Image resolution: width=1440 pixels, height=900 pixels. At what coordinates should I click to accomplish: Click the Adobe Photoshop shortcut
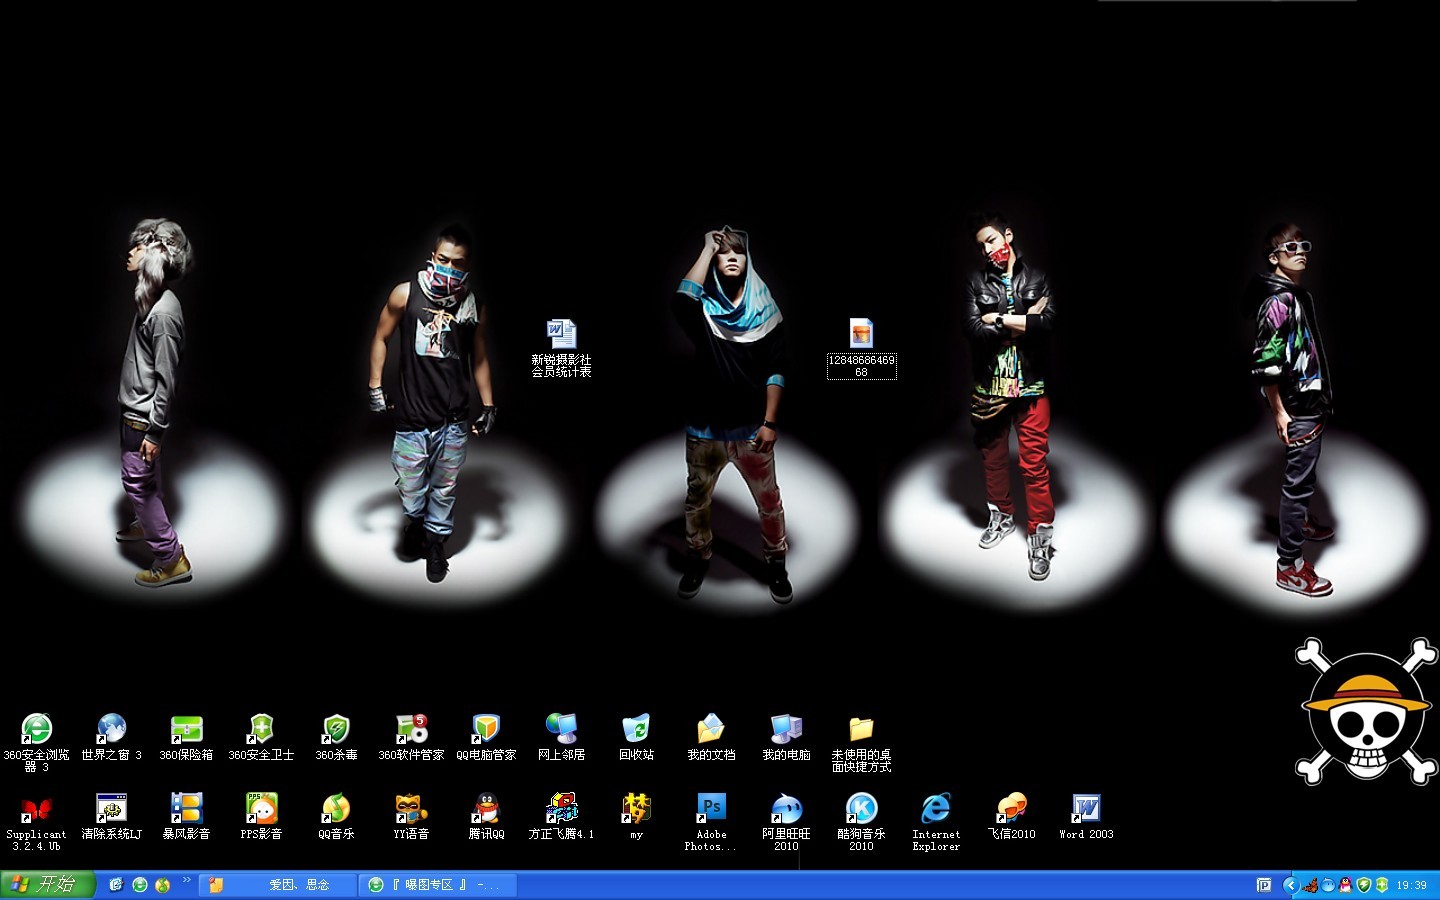point(711,821)
